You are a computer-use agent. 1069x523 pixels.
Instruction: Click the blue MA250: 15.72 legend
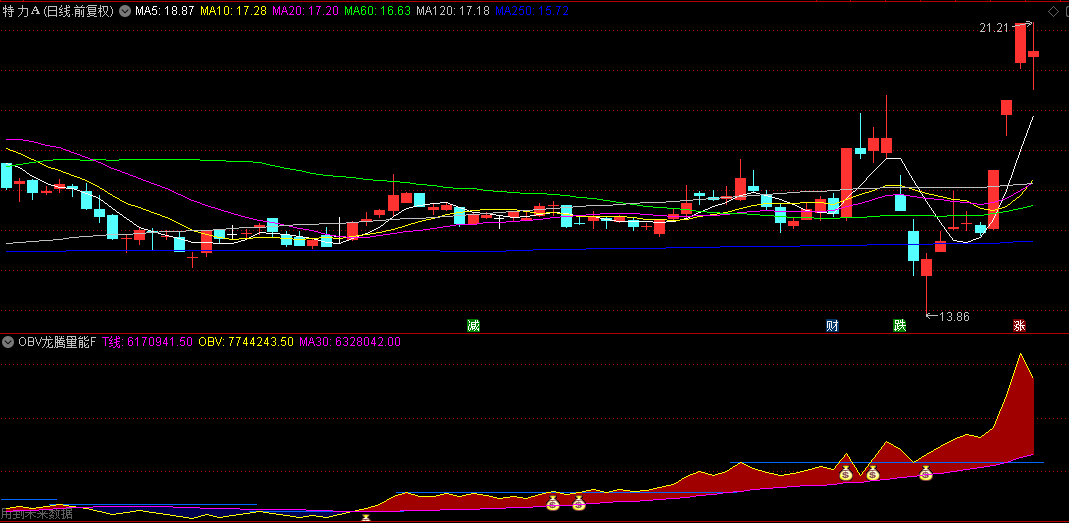(x=532, y=11)
